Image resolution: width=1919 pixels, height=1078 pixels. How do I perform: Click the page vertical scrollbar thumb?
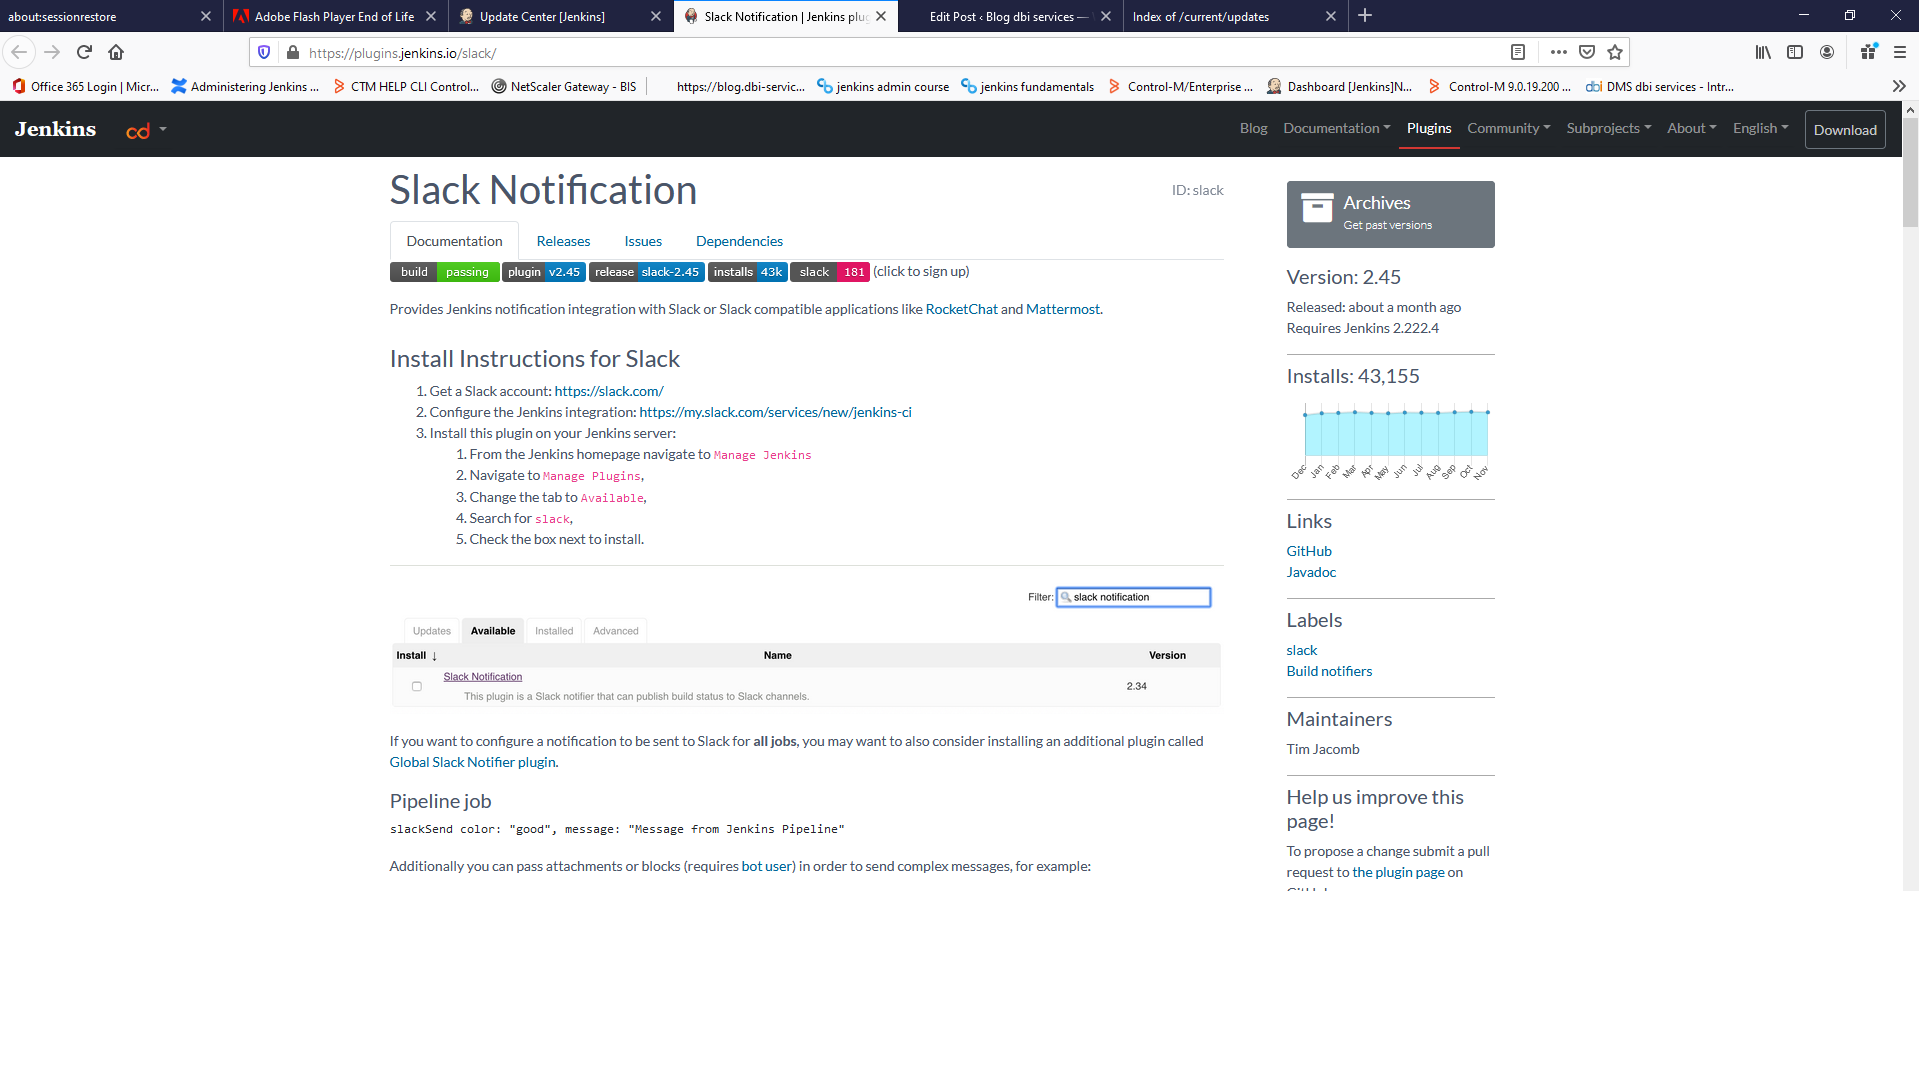(1910, 172)
